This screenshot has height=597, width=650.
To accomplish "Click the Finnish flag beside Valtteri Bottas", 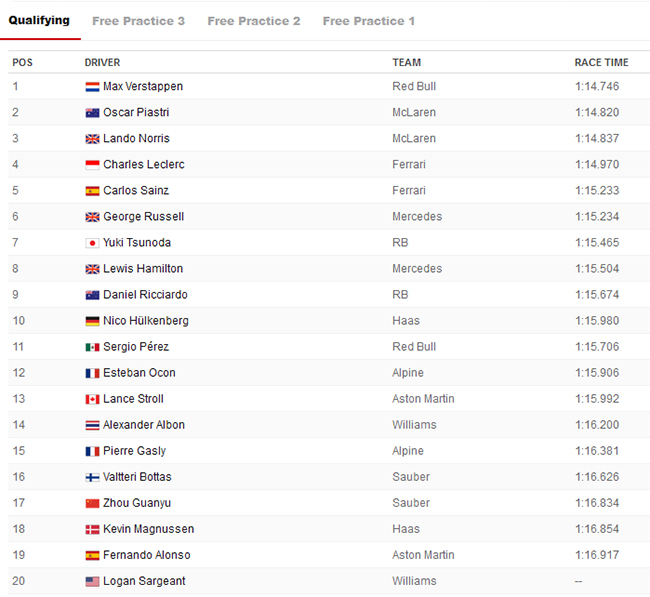I will 92,477.
